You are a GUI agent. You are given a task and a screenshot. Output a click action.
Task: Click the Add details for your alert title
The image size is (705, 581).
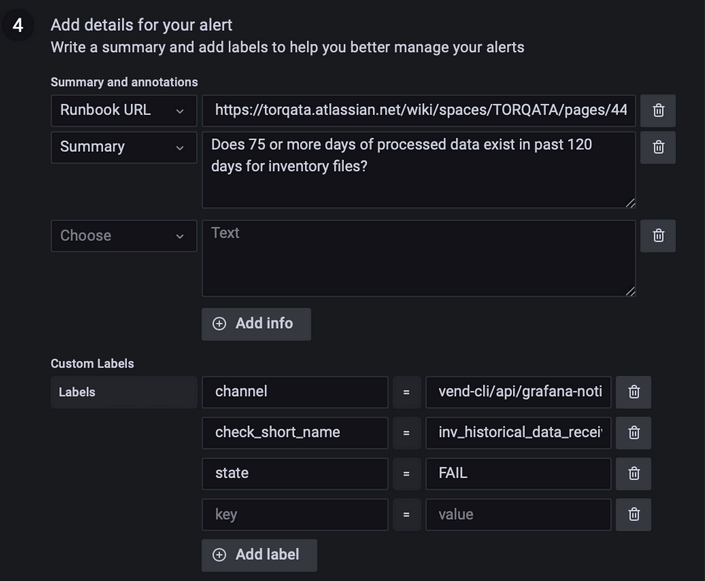point(141,25)
